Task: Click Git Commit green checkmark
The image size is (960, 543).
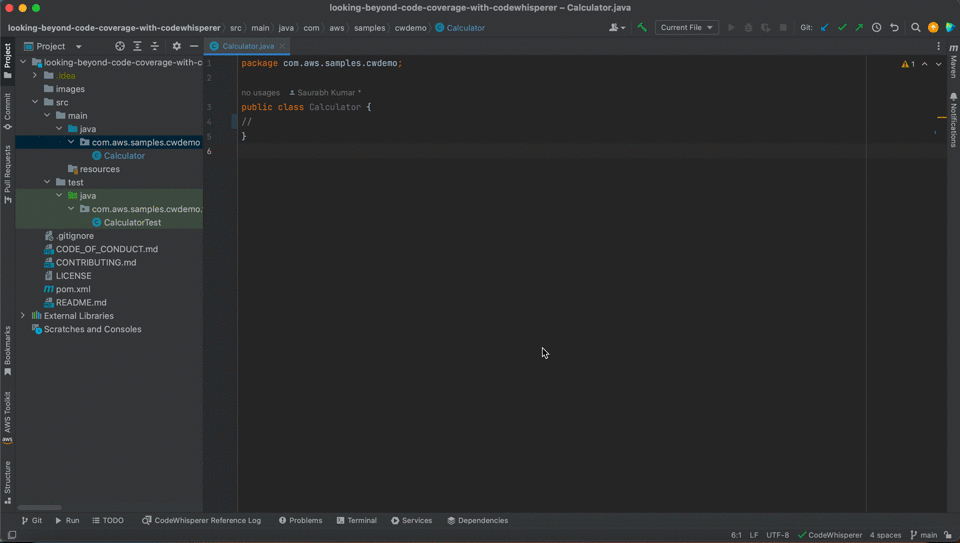Action: (842, 28)
